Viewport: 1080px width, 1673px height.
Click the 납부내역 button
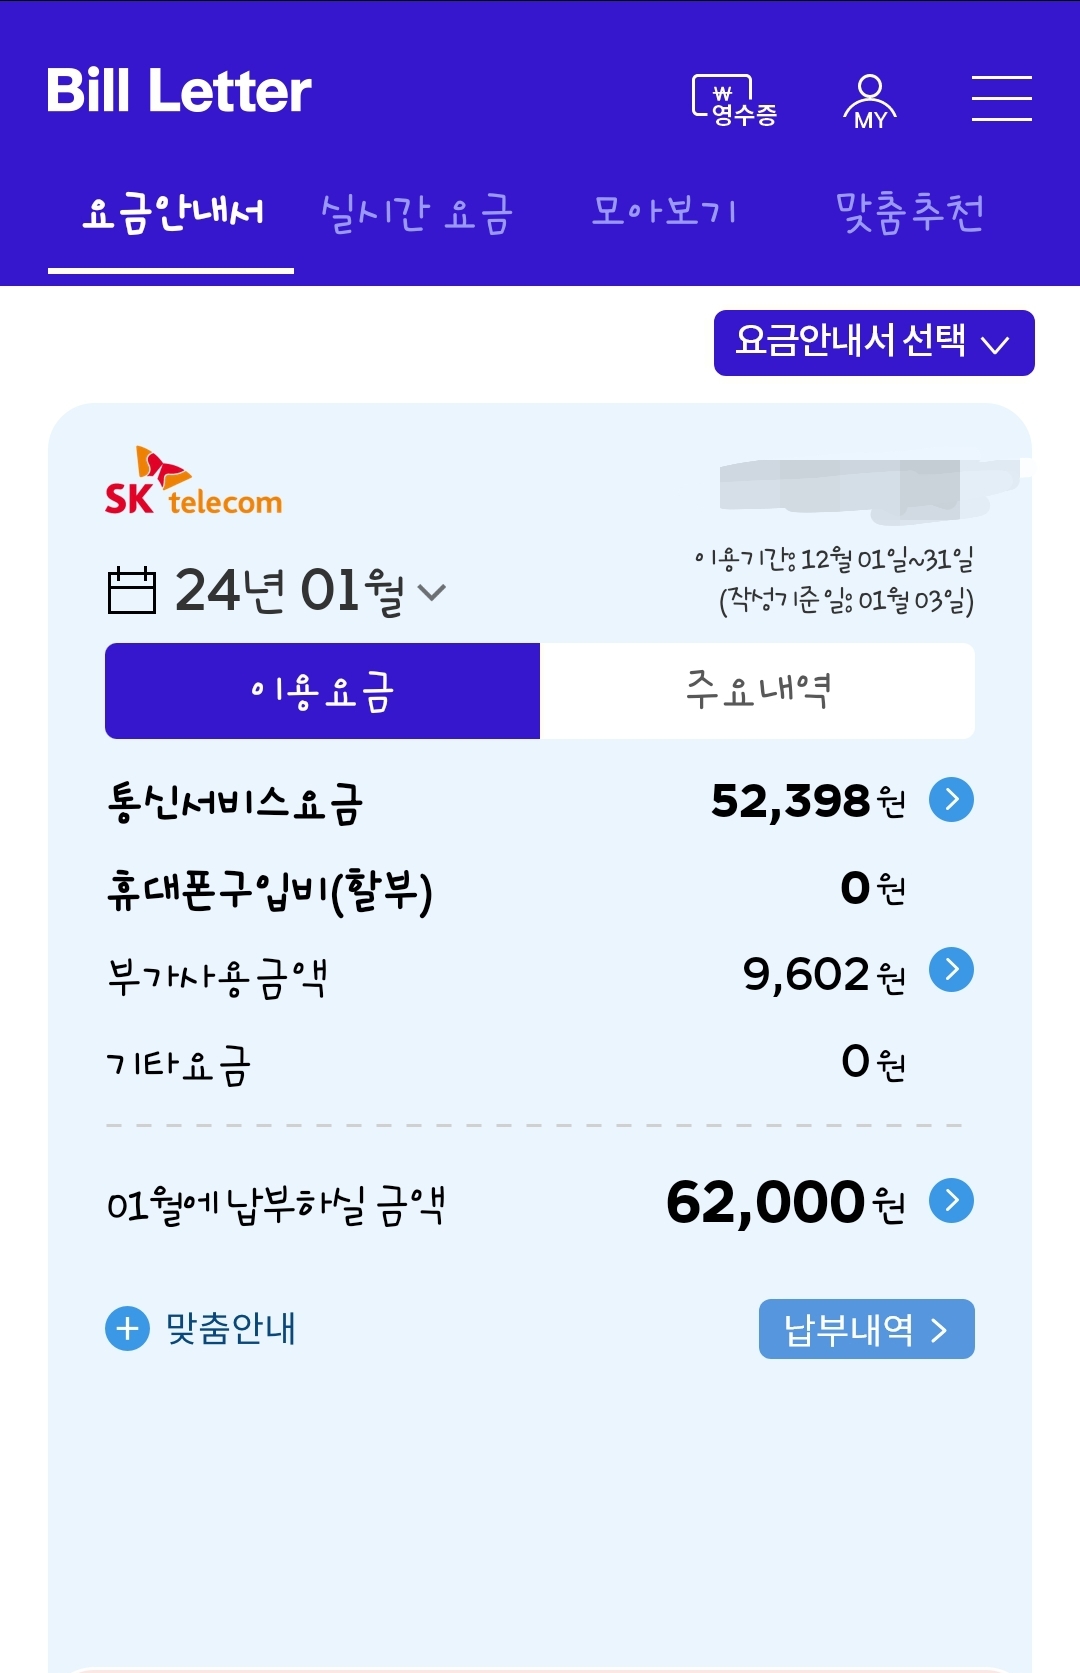[866, 1329]
